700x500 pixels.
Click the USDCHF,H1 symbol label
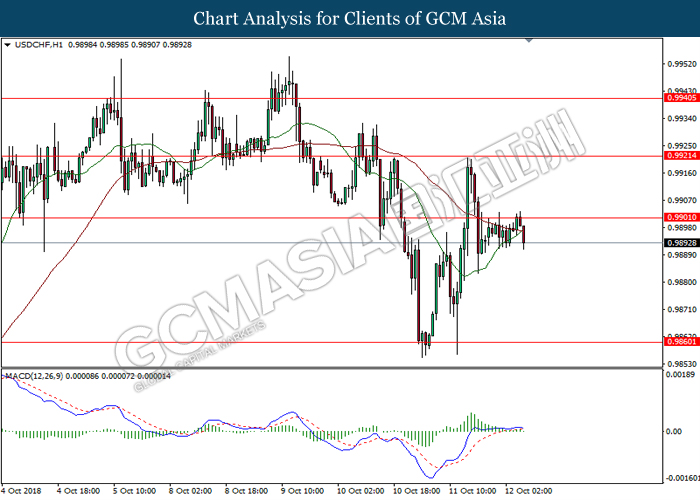point(39,45)
